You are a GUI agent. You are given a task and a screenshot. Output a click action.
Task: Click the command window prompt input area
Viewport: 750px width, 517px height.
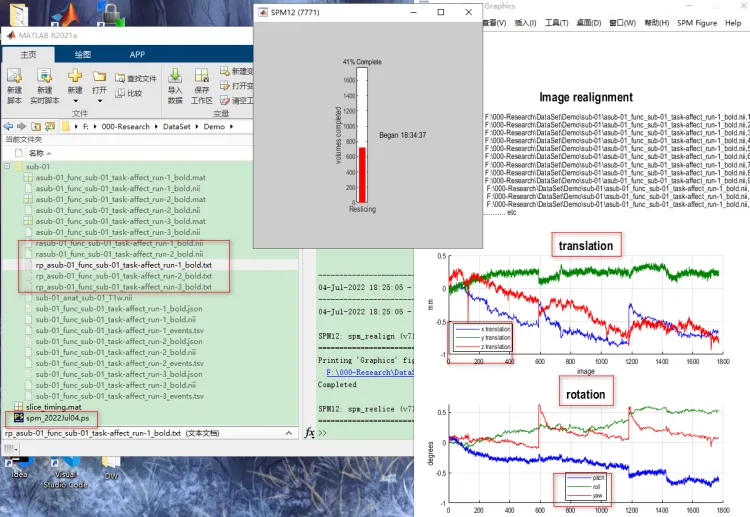click(x=368, y=433)
